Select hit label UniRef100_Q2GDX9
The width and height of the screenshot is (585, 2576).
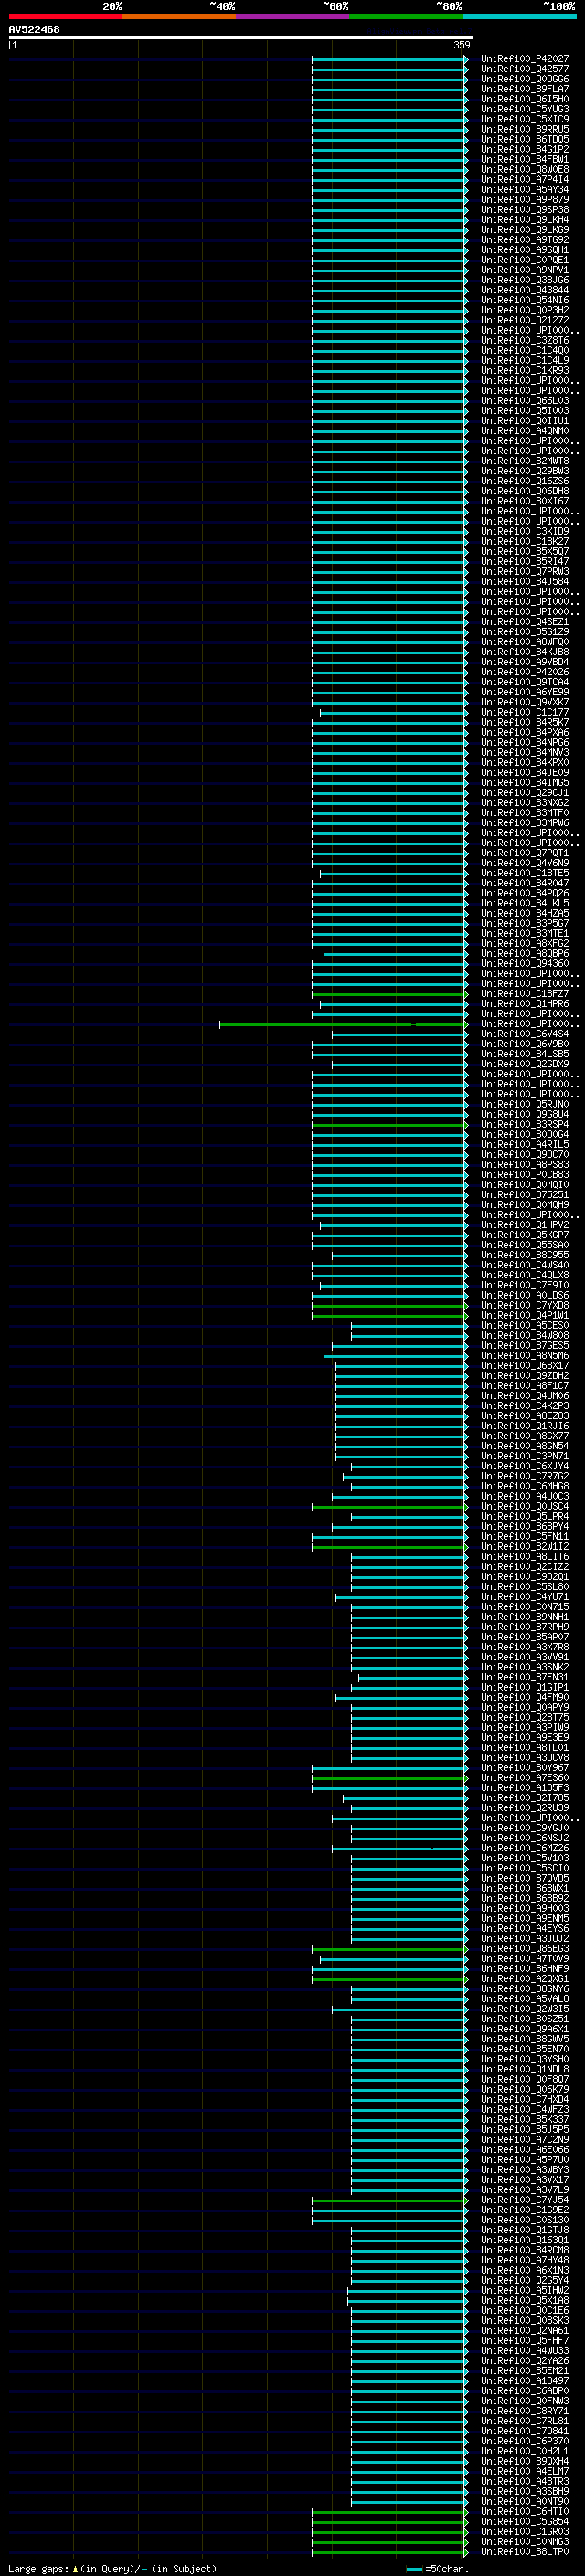pyautogui.click(x=524, y=1064)
